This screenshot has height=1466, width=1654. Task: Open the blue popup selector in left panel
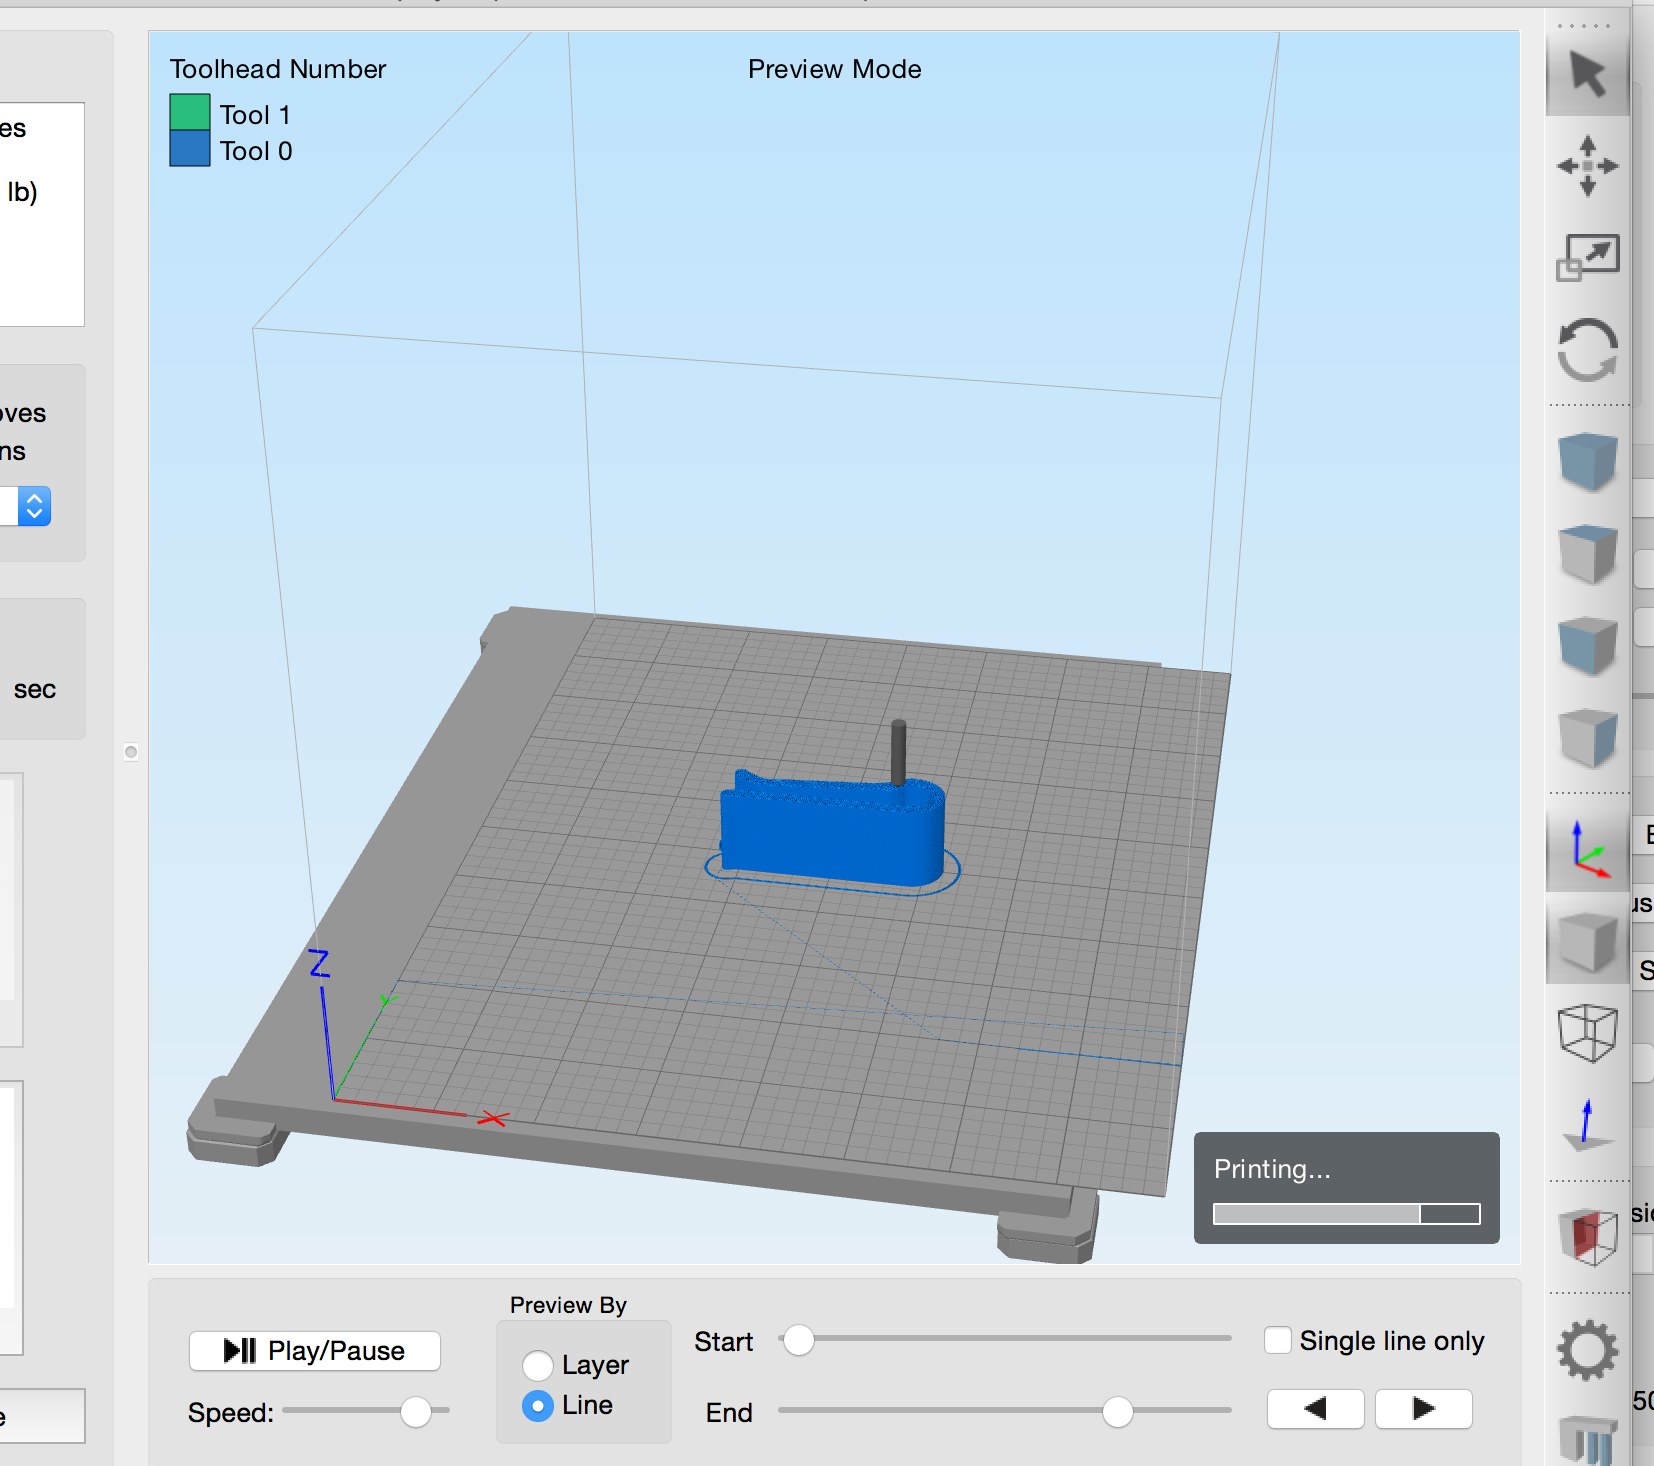[34, 506]
